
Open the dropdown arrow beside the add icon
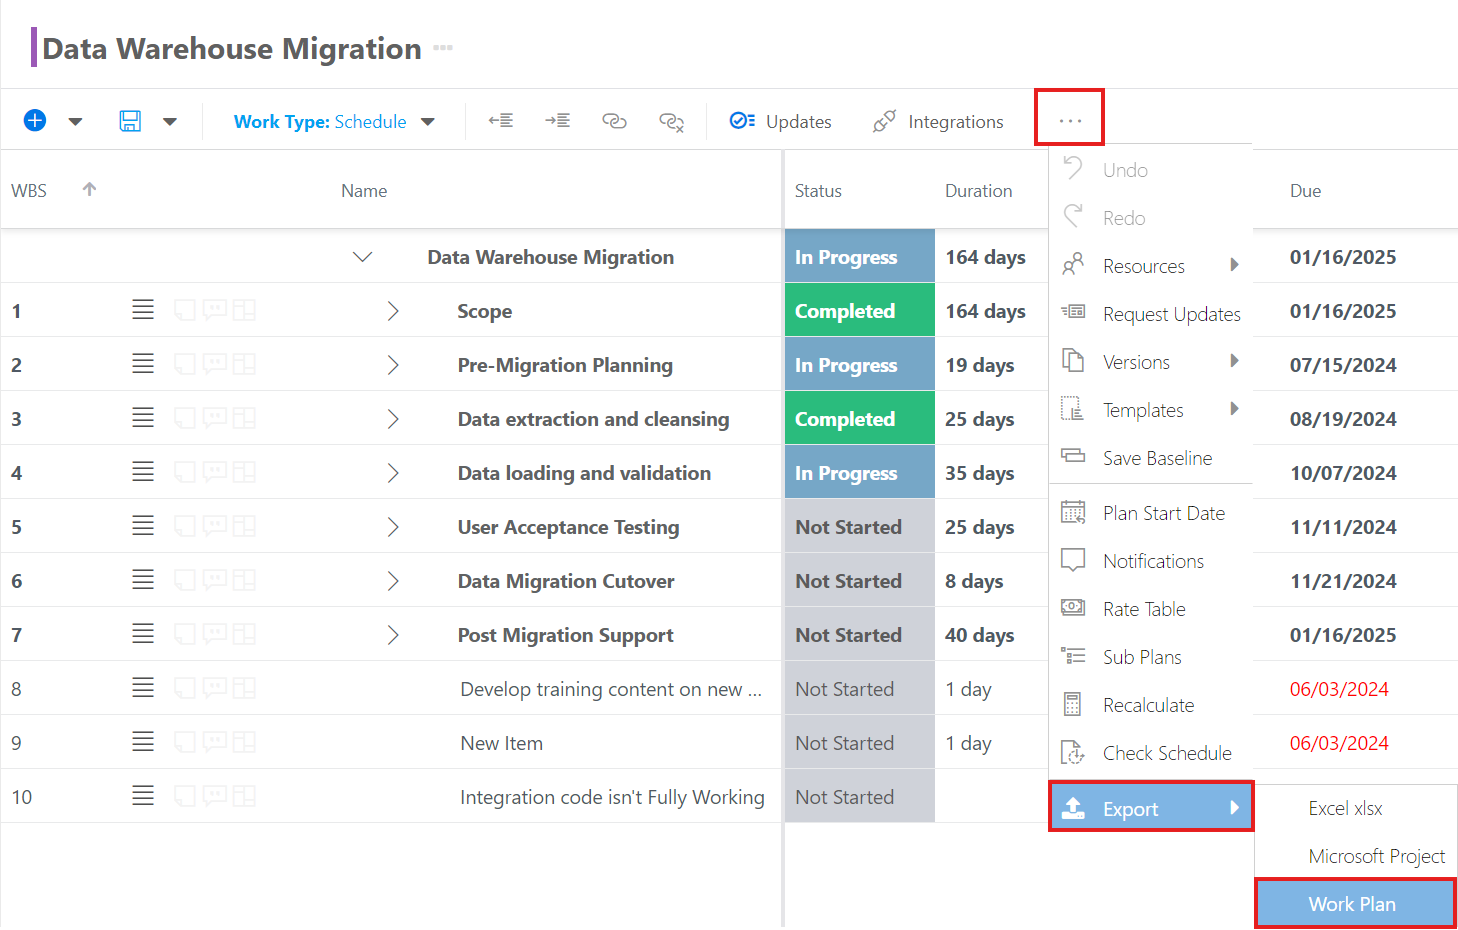pos(75,122)
